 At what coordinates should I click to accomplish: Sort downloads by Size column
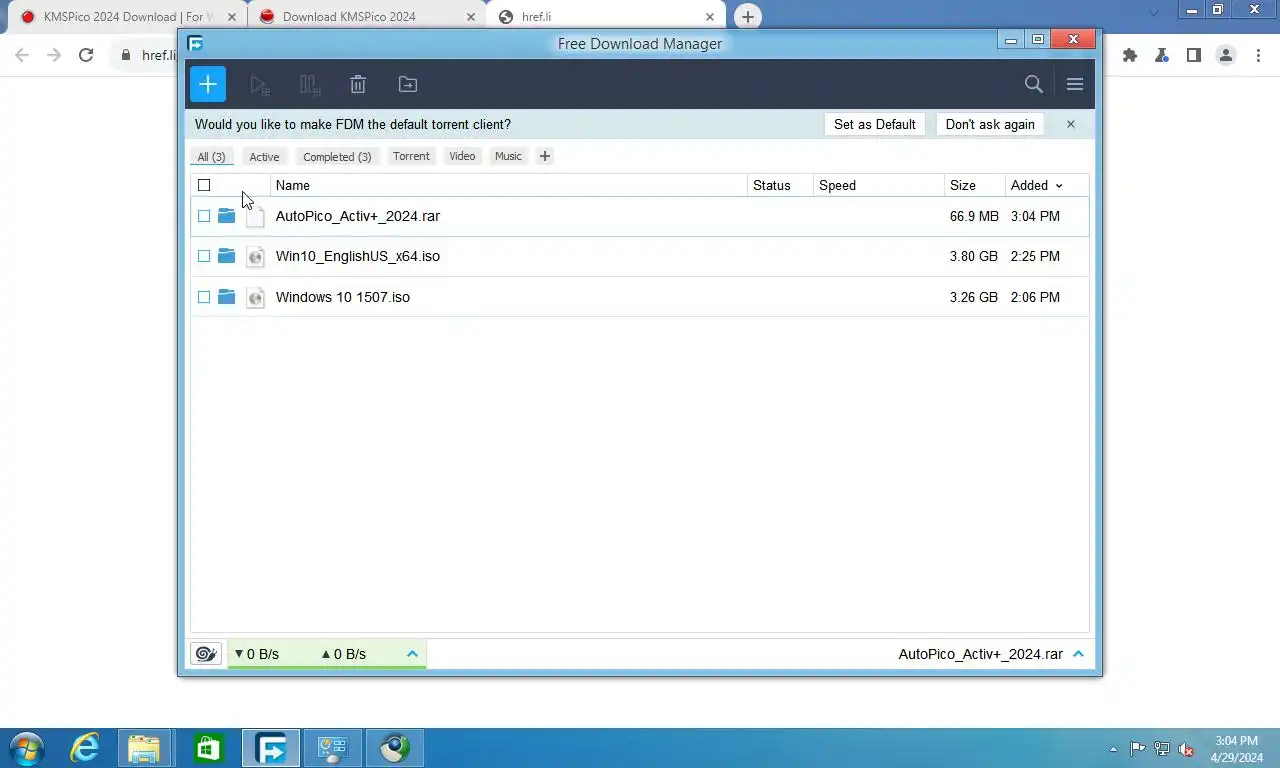pyautogui.click(x=975, y=185)
